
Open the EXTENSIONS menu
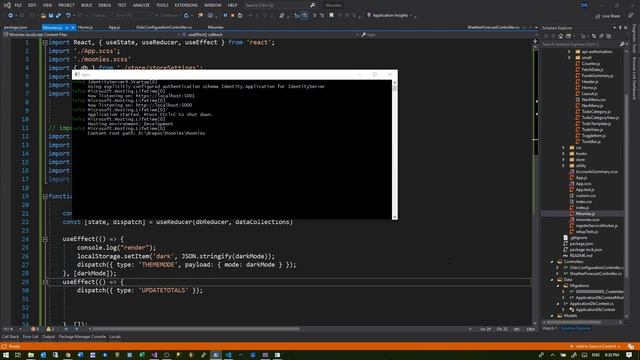click(186, 5)
